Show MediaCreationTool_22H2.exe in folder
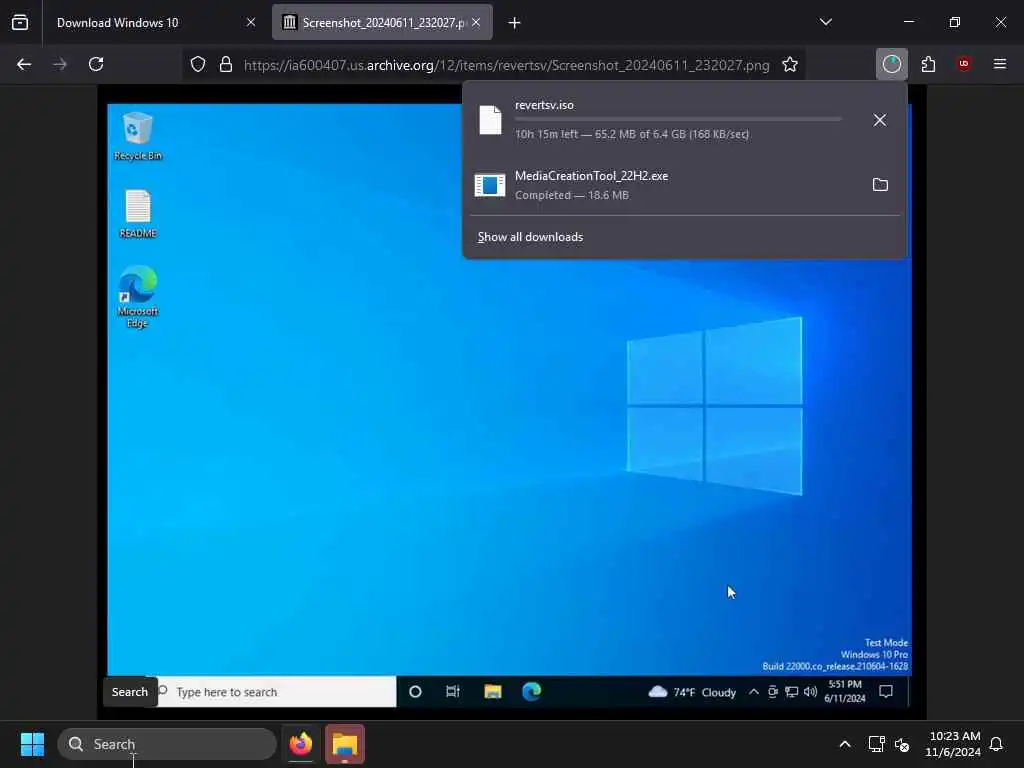1024x768 pixels. coord(880,185)
